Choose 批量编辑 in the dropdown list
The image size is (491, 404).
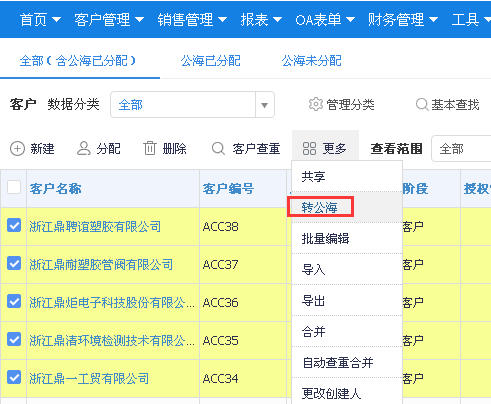325,239
